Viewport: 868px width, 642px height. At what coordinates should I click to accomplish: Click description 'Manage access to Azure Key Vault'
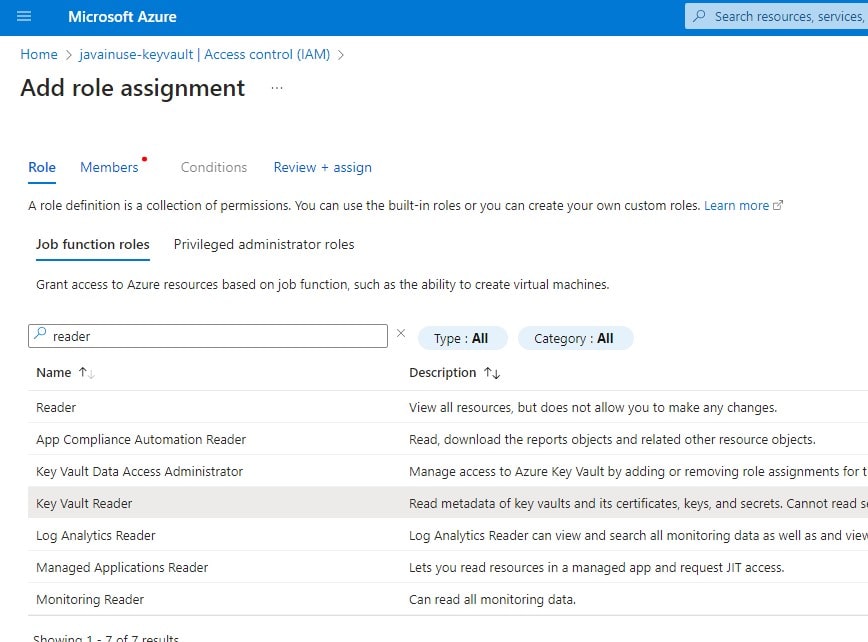point(638,472)
